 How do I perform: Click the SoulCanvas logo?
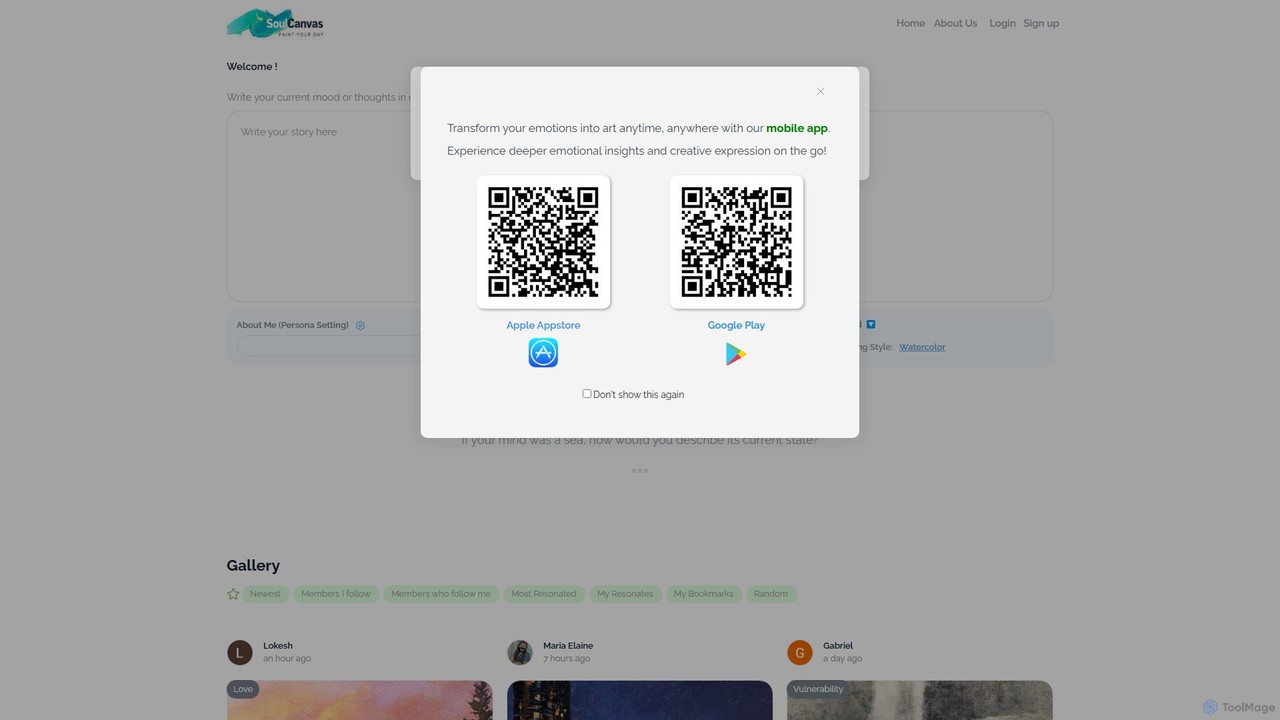coord(275,23)
